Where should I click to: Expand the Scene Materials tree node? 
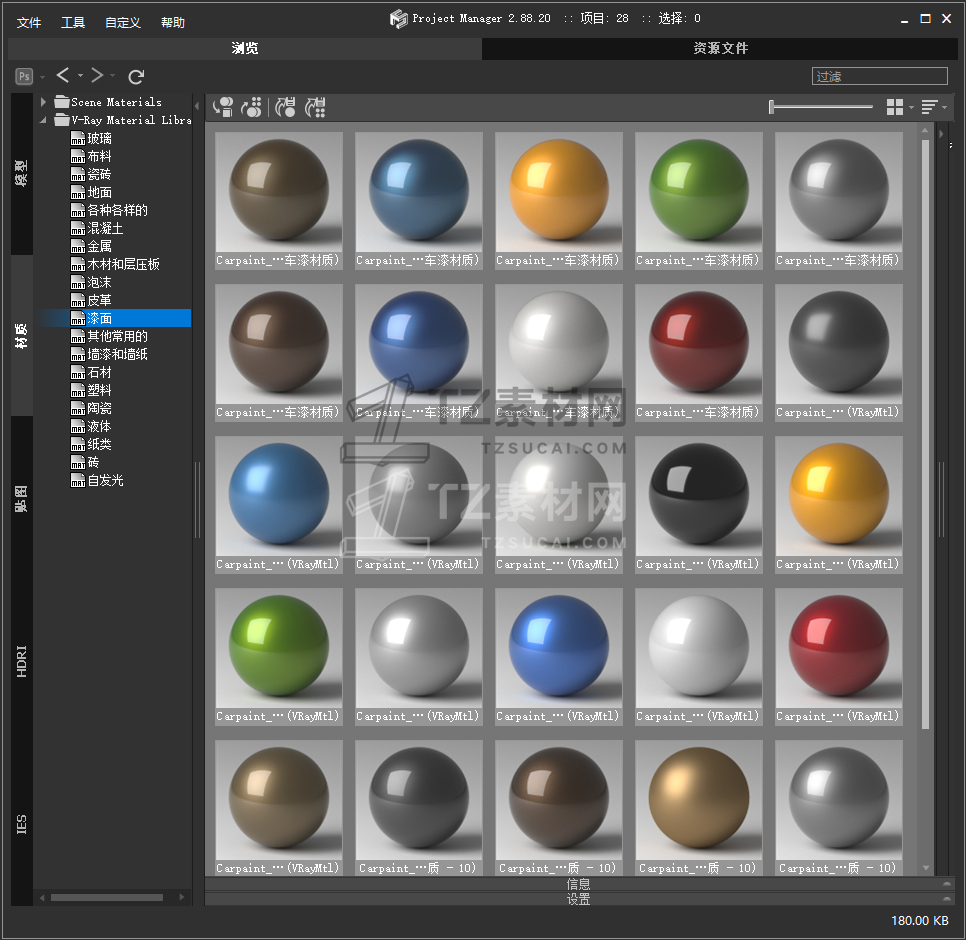point(44,102)
